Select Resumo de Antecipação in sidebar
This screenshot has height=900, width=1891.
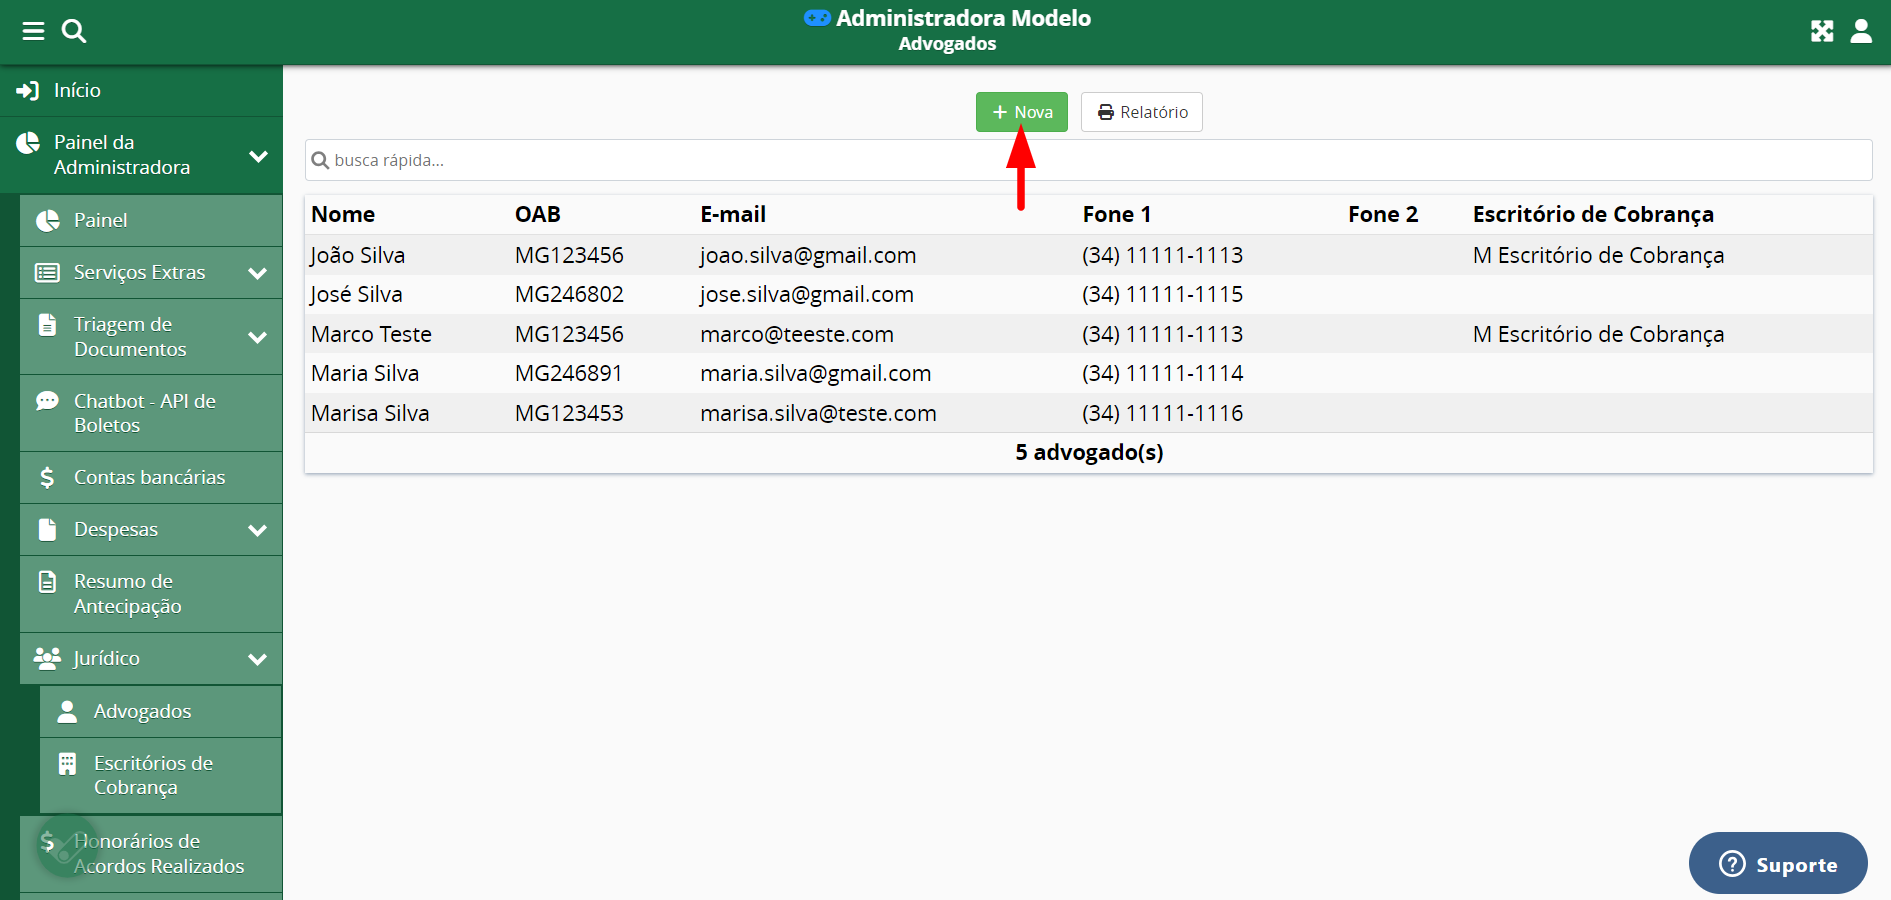(127, 594)
